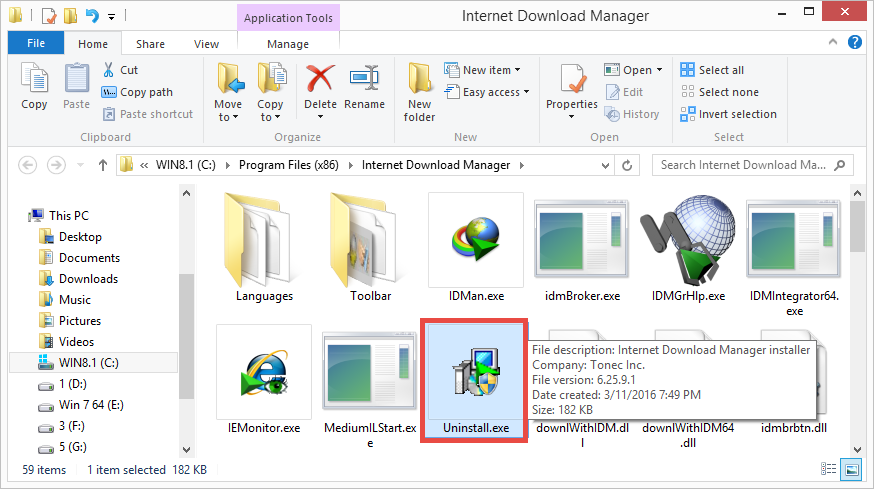
Task: Open the New item dropdown
Action: [482, 70]
